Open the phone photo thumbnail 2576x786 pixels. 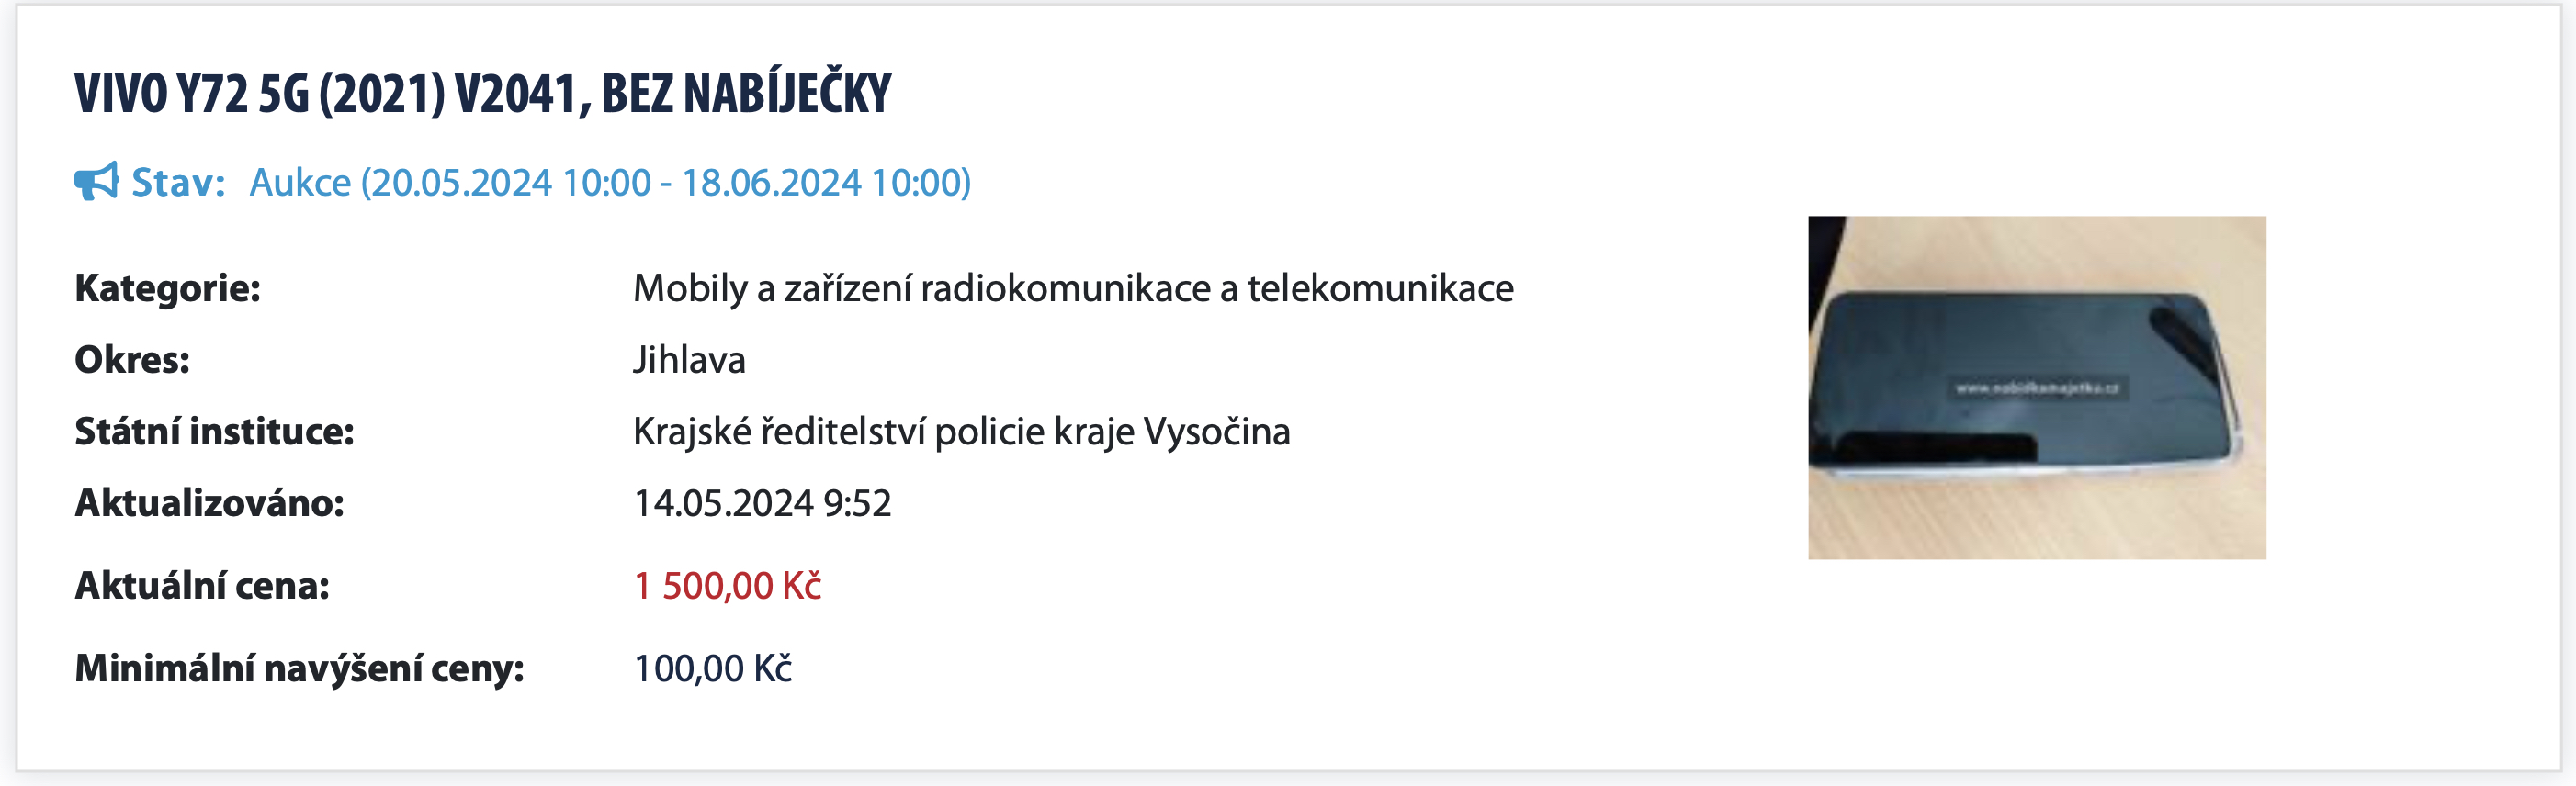(2036, 387)
